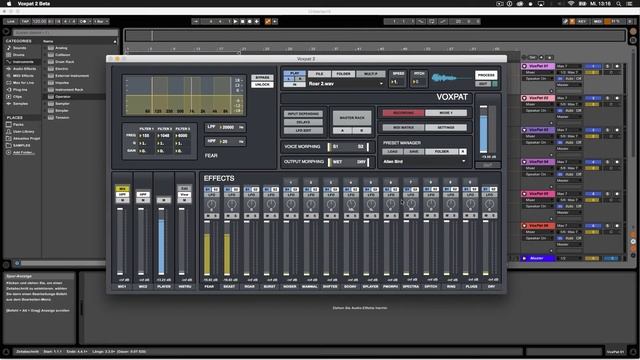This screenshot has height=360, width=640.
Task: Open the Sounds category in Ableton browser
Action: 19,48
